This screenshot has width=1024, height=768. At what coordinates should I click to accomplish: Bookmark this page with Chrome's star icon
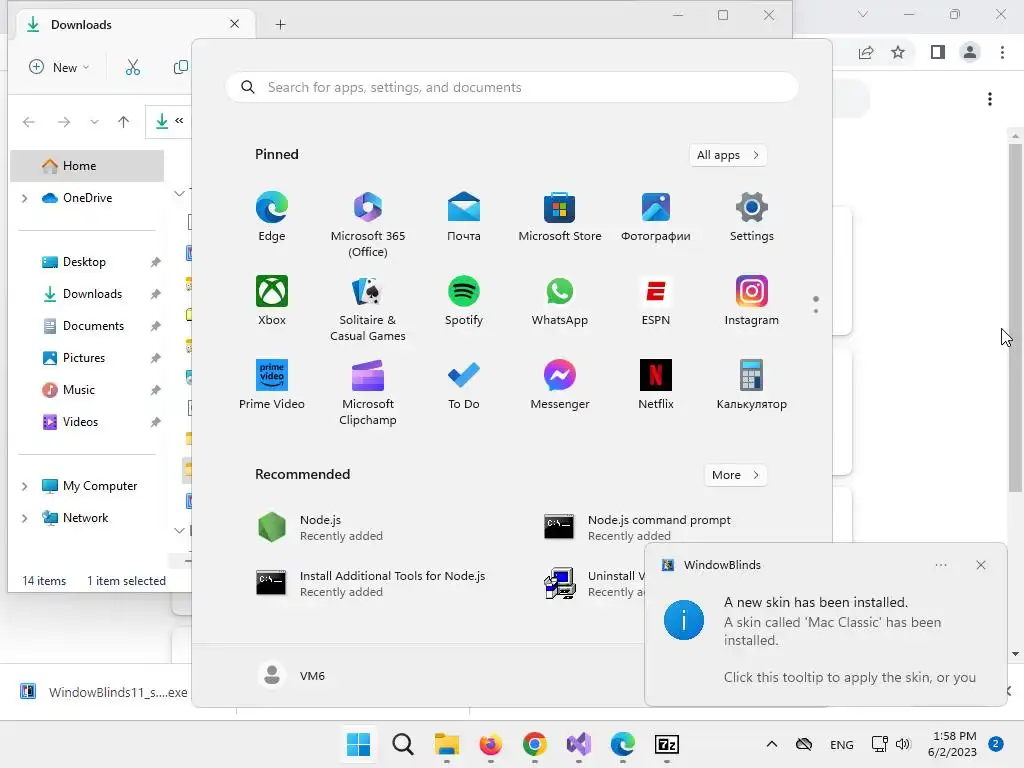(x=898, y=52)
